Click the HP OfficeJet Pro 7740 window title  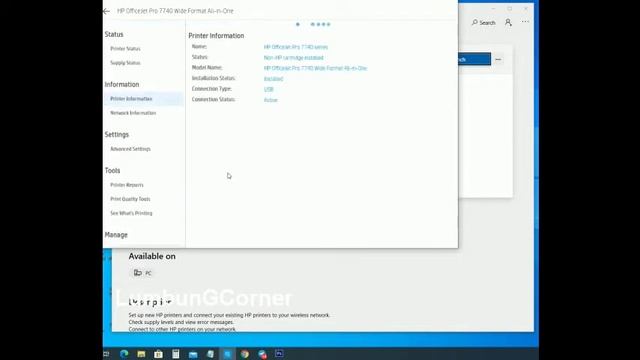click(176, 11)
